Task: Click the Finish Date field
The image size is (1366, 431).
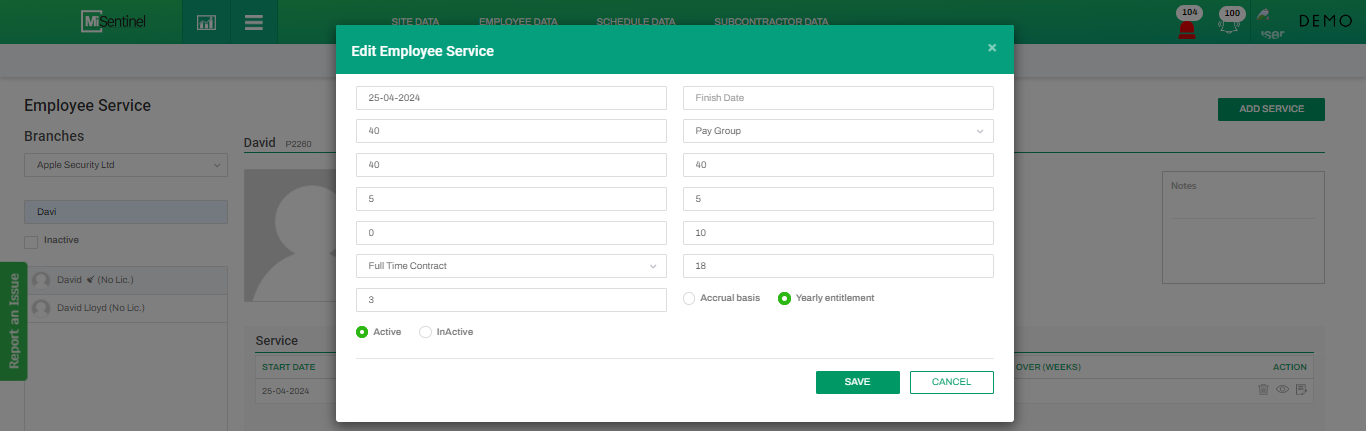Action: click(x=838, y=98)
